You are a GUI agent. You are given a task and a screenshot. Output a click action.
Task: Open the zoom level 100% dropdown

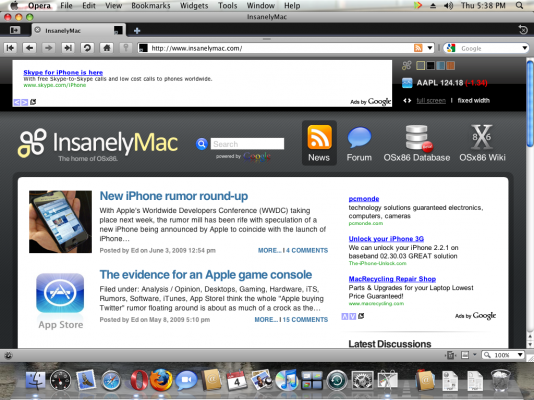[502, 355]
